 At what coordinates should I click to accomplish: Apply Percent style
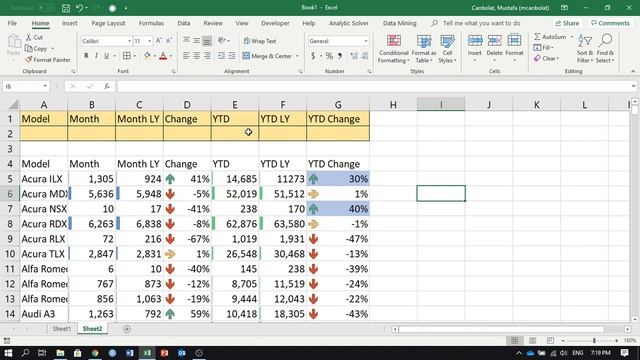(x=329, y=56)
